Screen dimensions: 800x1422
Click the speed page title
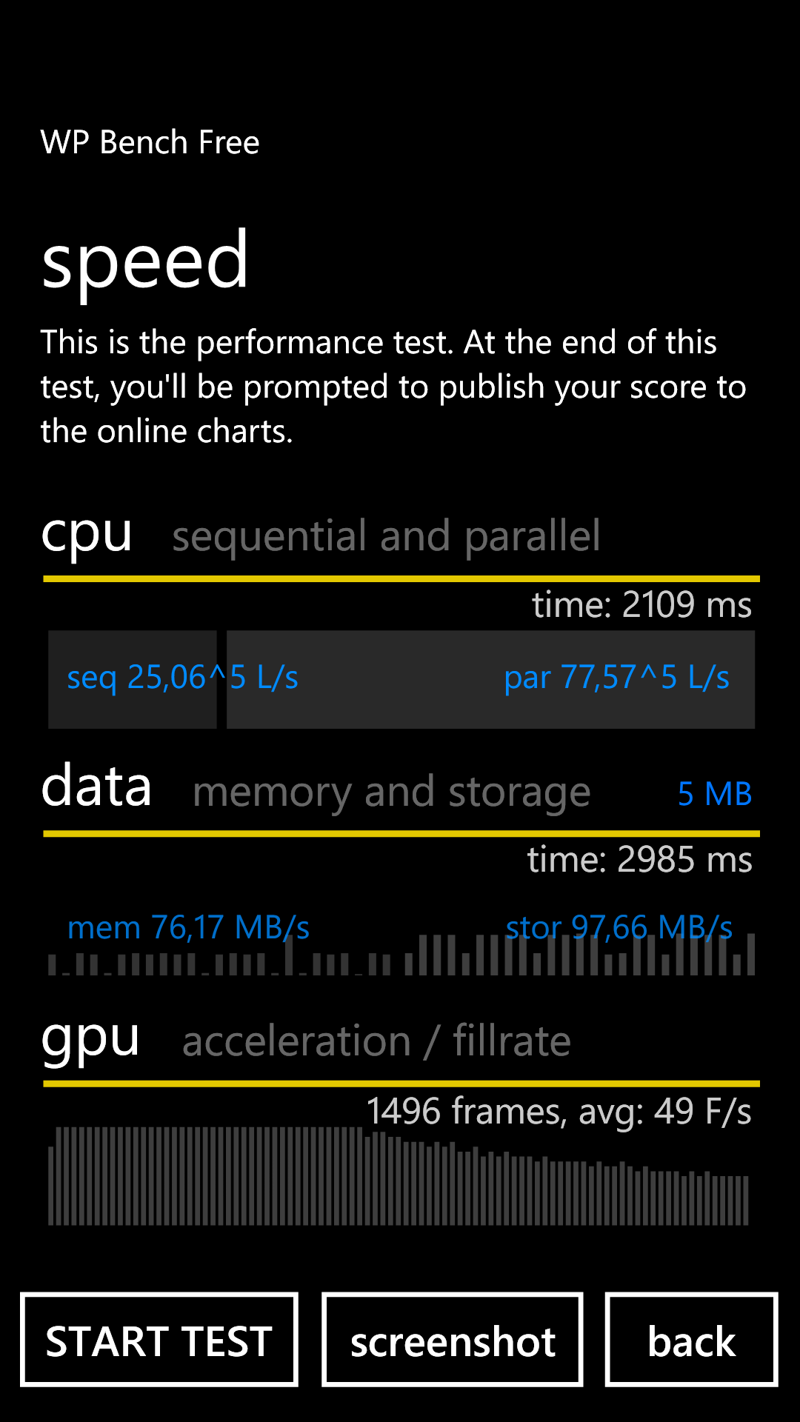(145, 259)
